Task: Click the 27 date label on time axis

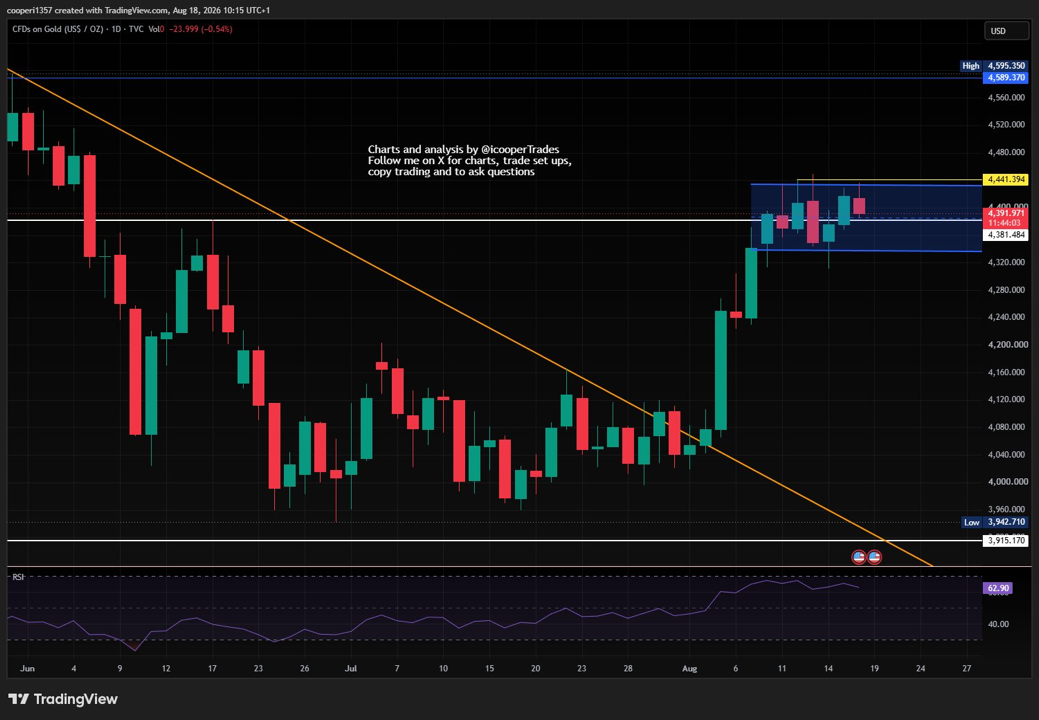Action: point(967,668)
